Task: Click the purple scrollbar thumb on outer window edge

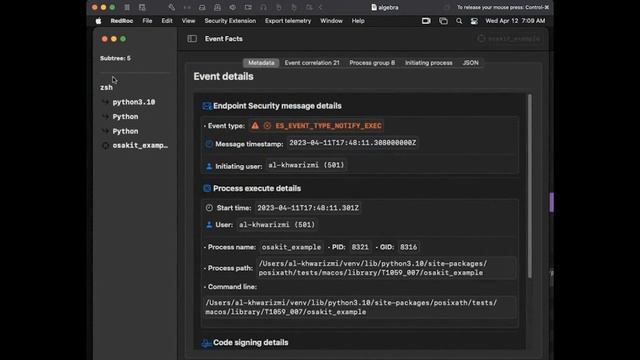Action: [x=551, y=202]
